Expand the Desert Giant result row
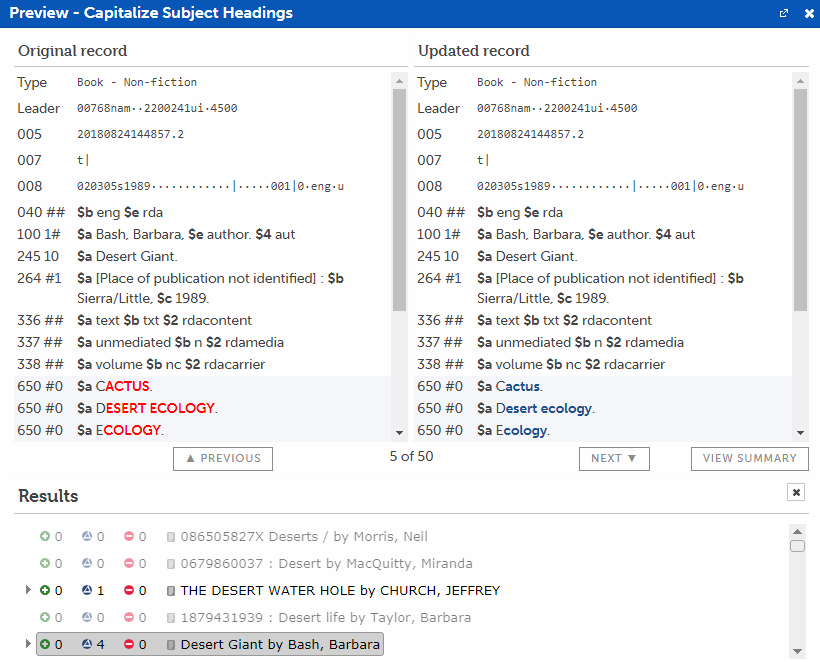This screenshot has width=820, height=662. (28, 645)
